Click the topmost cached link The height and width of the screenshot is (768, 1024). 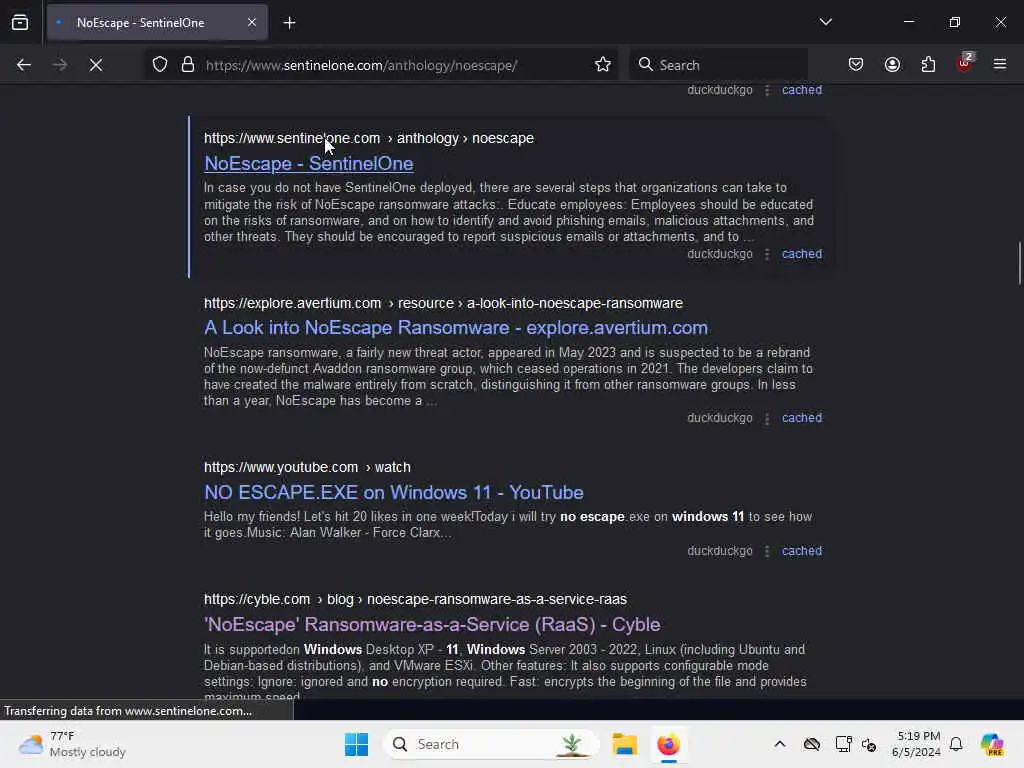(802, 90)
